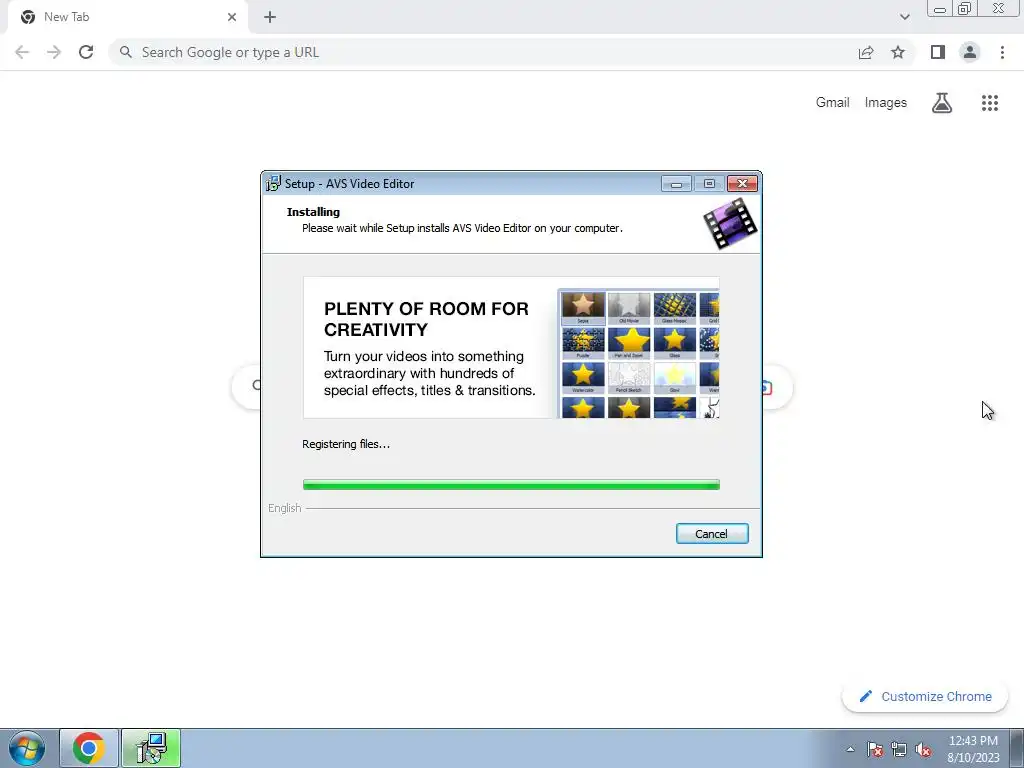Click the setup icon in the dialog title
Screen dimensions: 1024x768
(x=273, y=184)
